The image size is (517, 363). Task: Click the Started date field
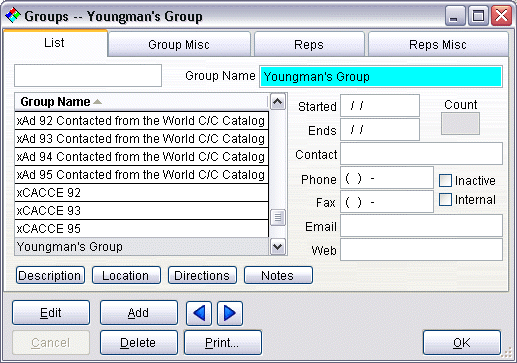[380, 106]
